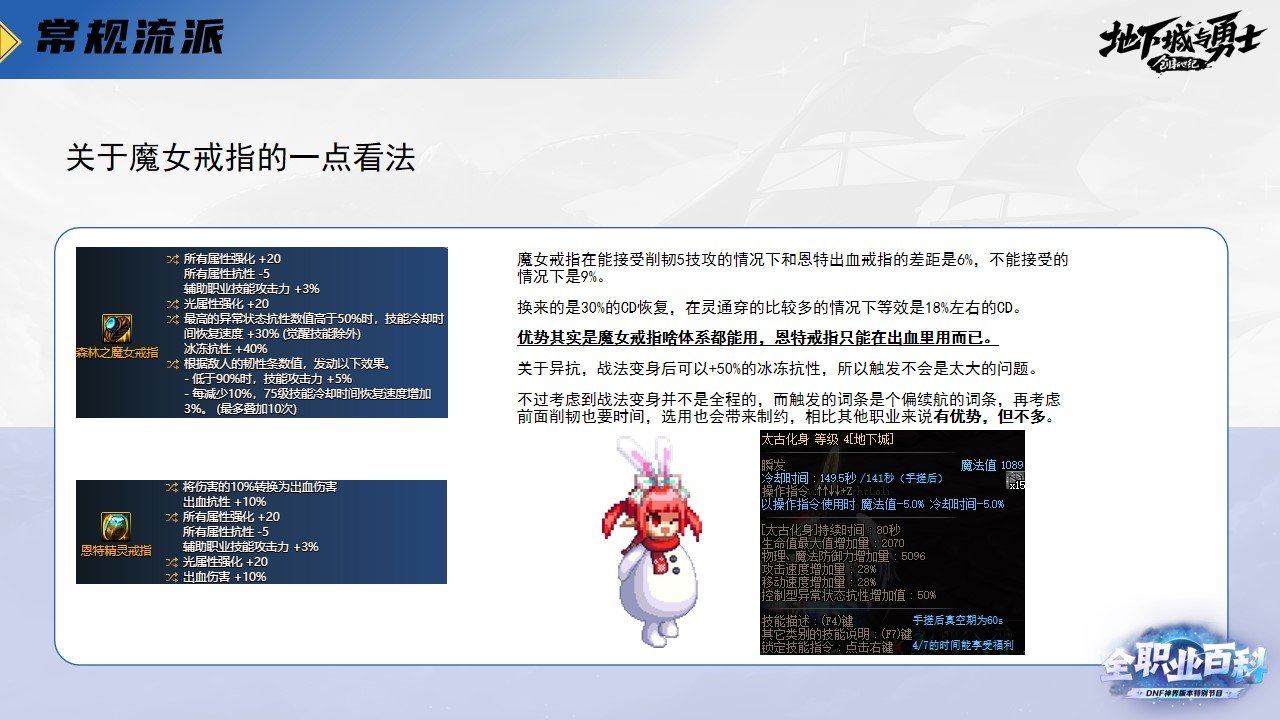The width and height of the screenshot is (1280, 720).
Task: Click the 太古化身 skill tooltip image
Action: pos(892,542)
